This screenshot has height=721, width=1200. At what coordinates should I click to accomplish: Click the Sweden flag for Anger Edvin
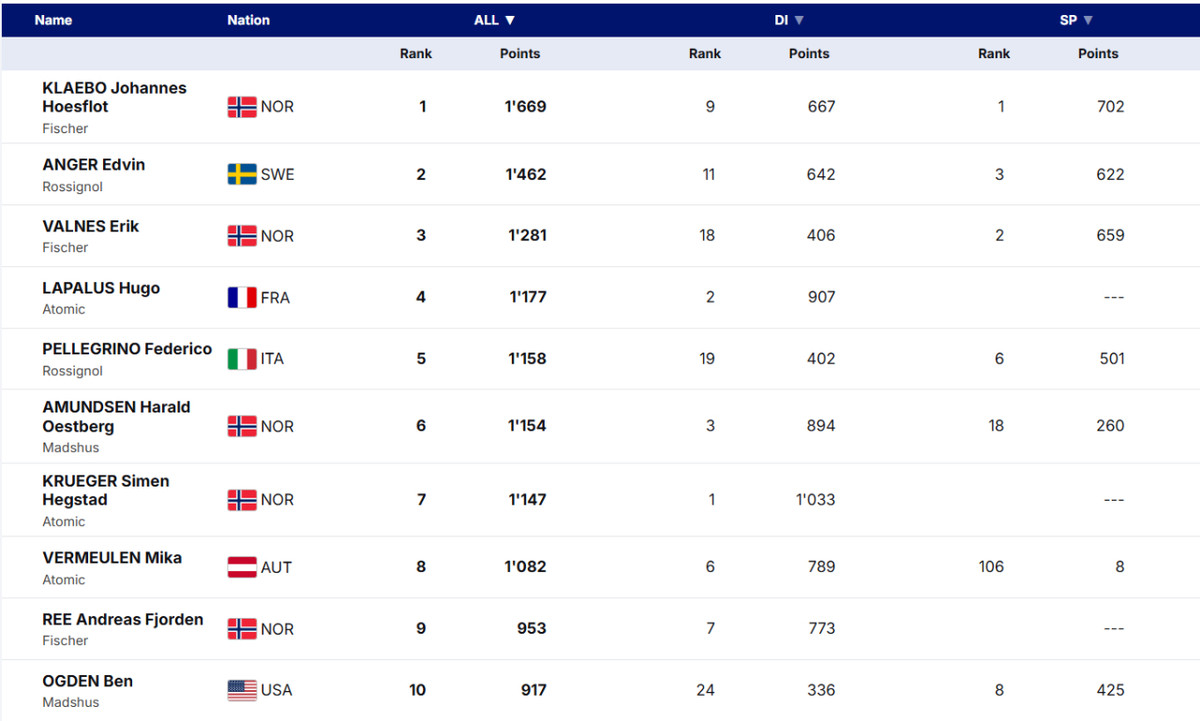click(x=242, y=175)
